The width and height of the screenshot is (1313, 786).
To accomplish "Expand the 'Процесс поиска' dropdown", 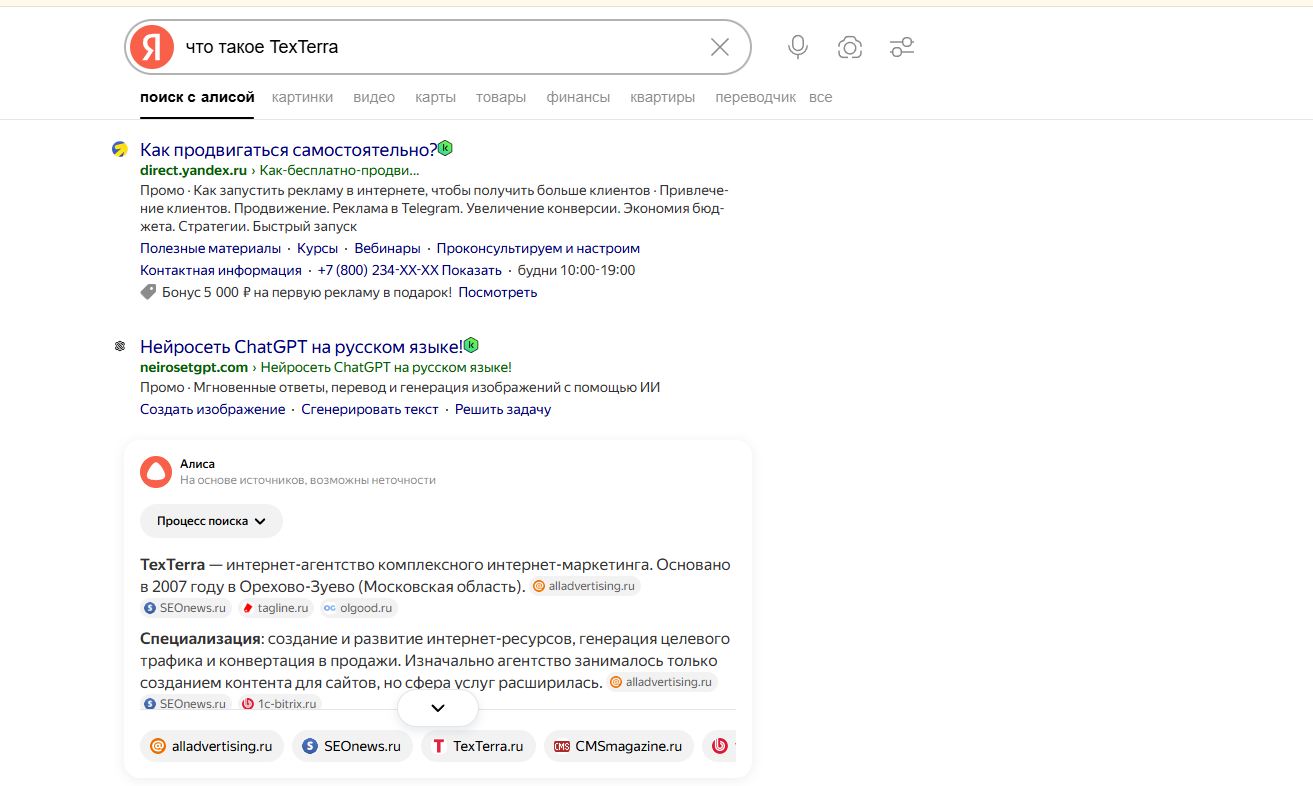I will (x=211, y=521).
